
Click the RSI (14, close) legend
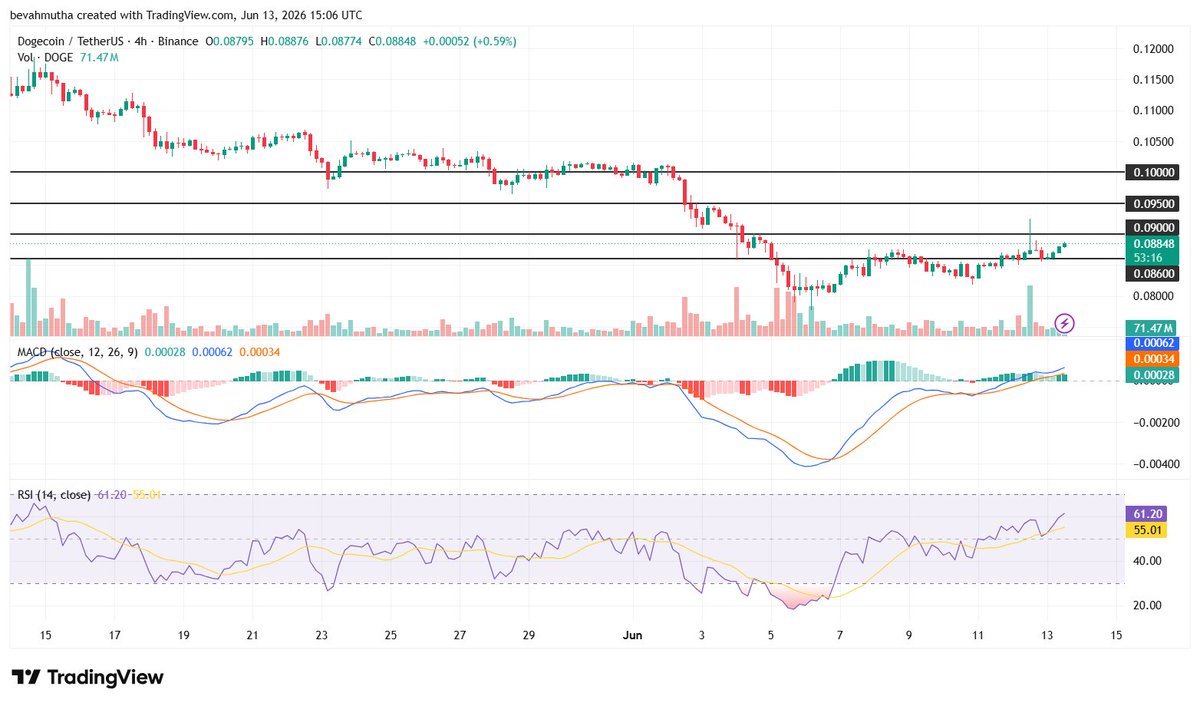pos(54,495)
